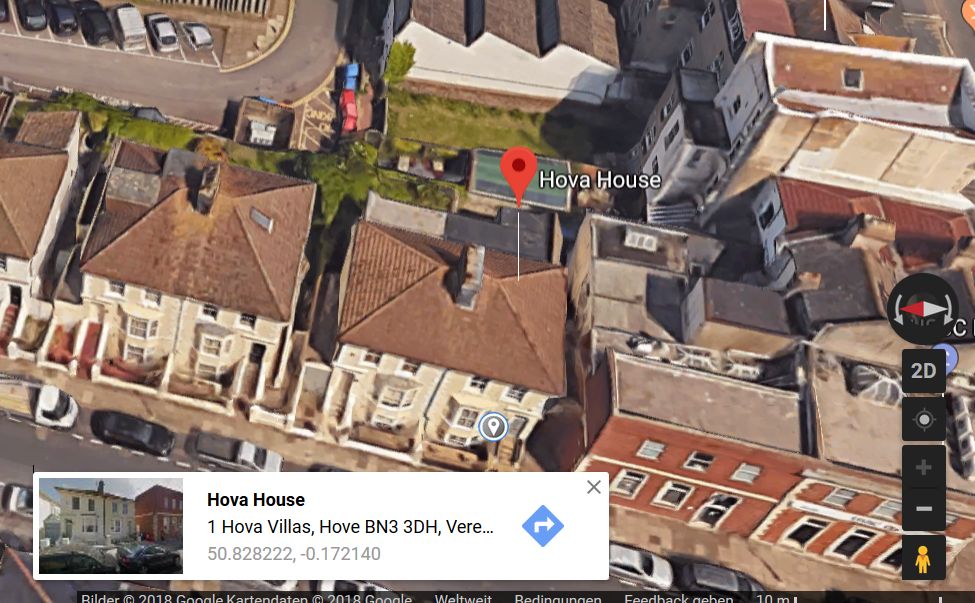
Task: Select the yellow Pegman Street View icon
Action: coord(923,559)
